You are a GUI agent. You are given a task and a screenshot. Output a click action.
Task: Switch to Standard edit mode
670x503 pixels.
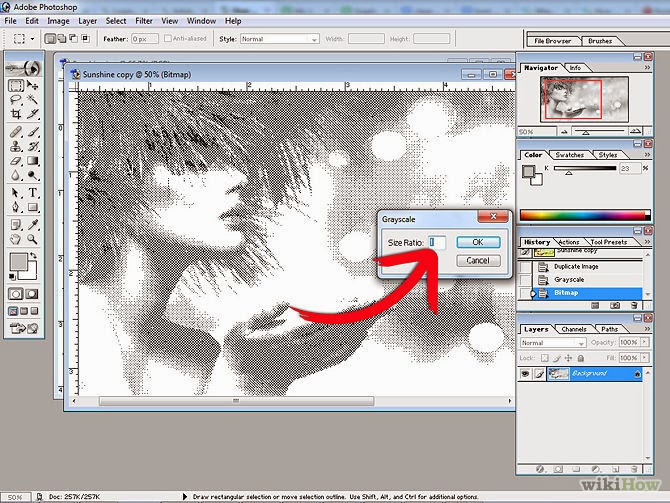click(16, 294)
